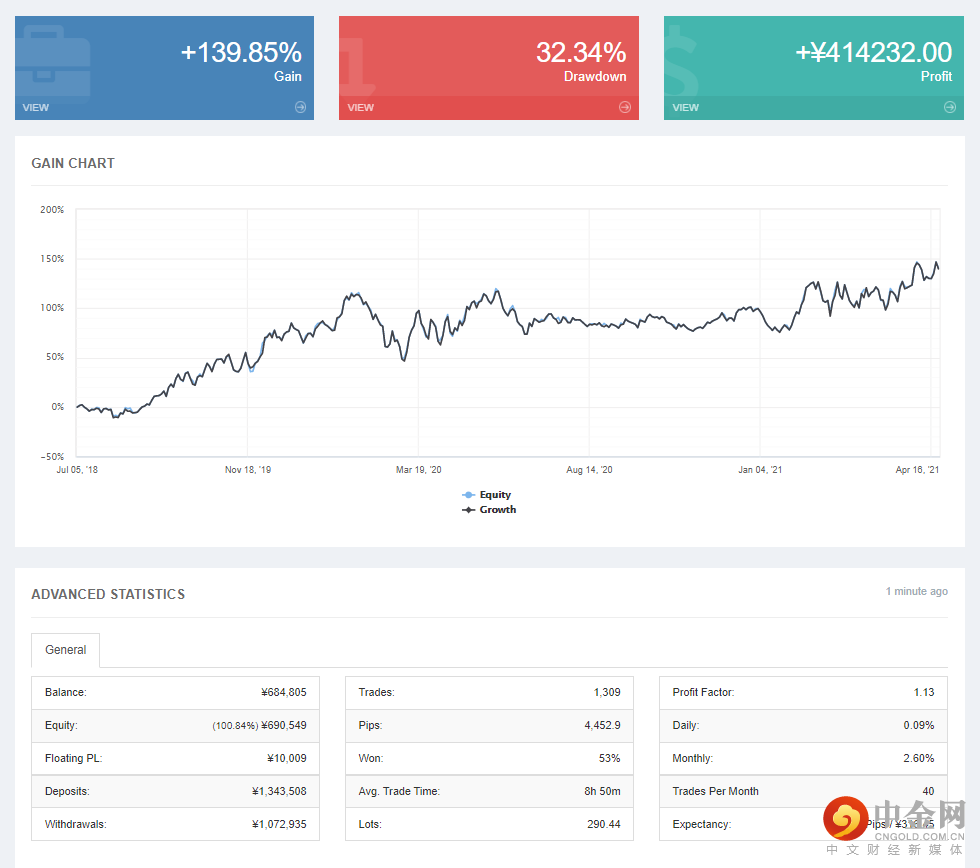This screenshot has width=980, height=868.
Task: Click the Pips value 4,452.9
Action: coord(602,726)
